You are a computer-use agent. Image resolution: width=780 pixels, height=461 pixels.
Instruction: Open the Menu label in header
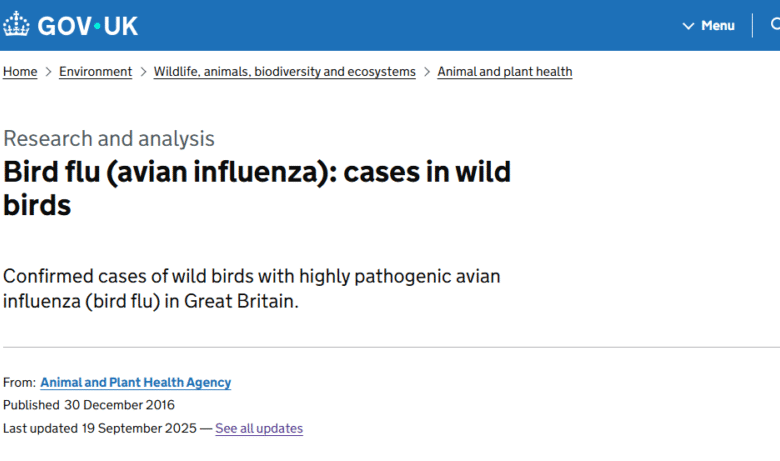click(x=718, y=26)
